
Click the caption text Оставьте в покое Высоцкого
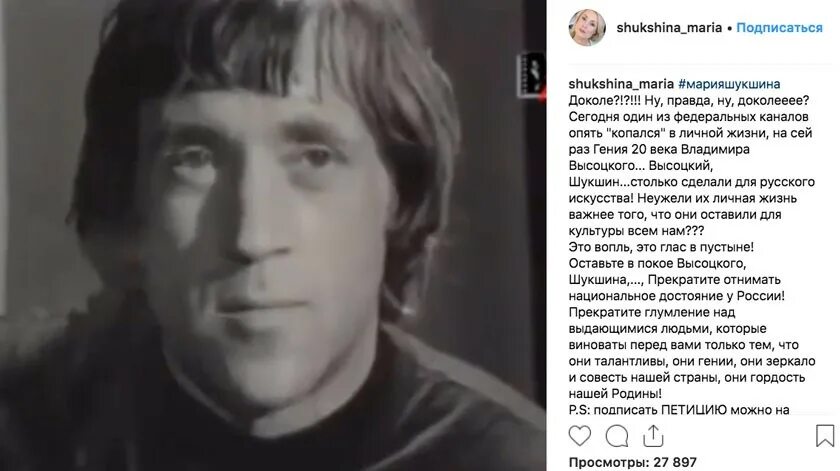tap(657, 264)
